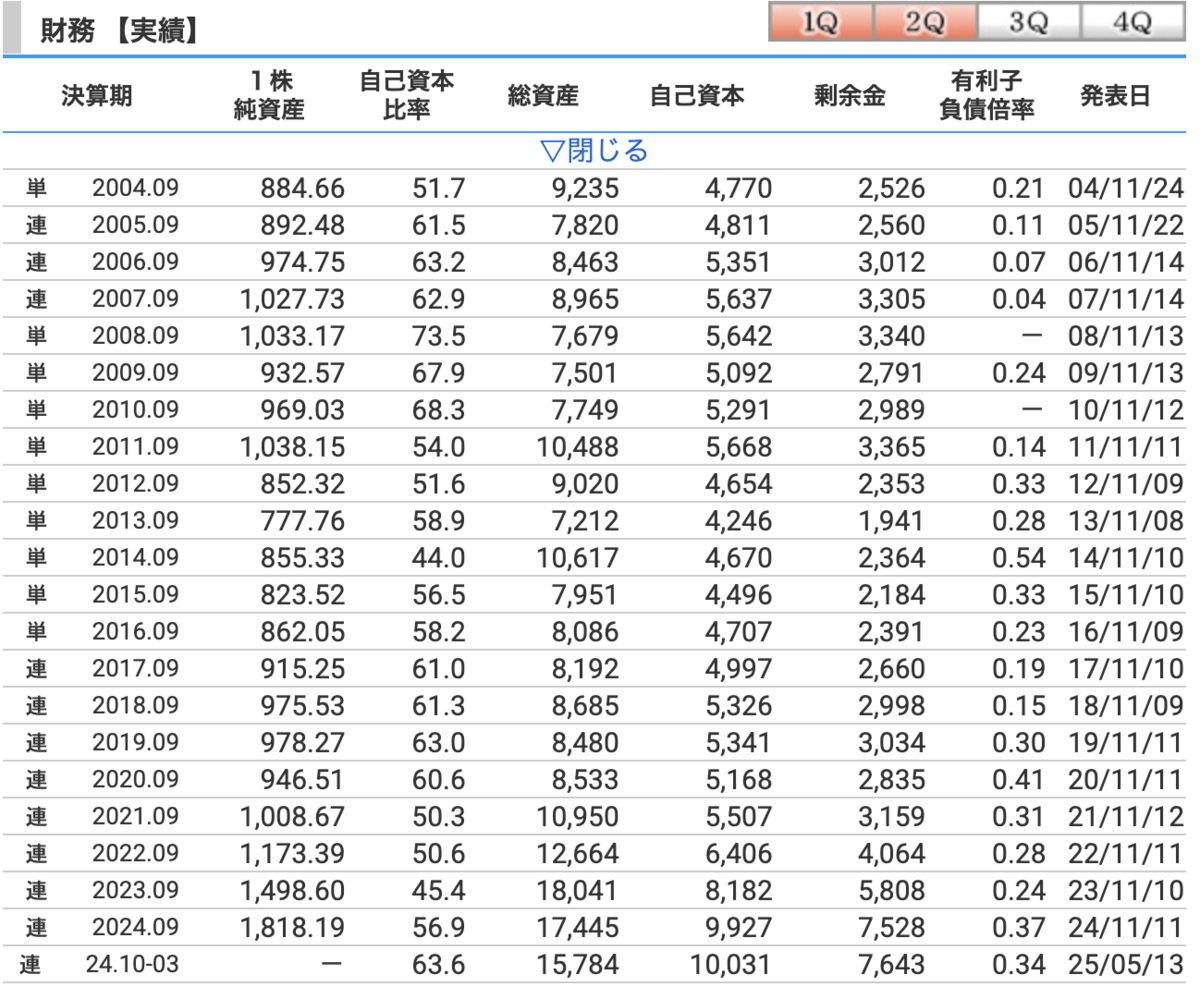Click total assets value 15,784
This screenshot has height=987, width=1200.
click(577, 966)
